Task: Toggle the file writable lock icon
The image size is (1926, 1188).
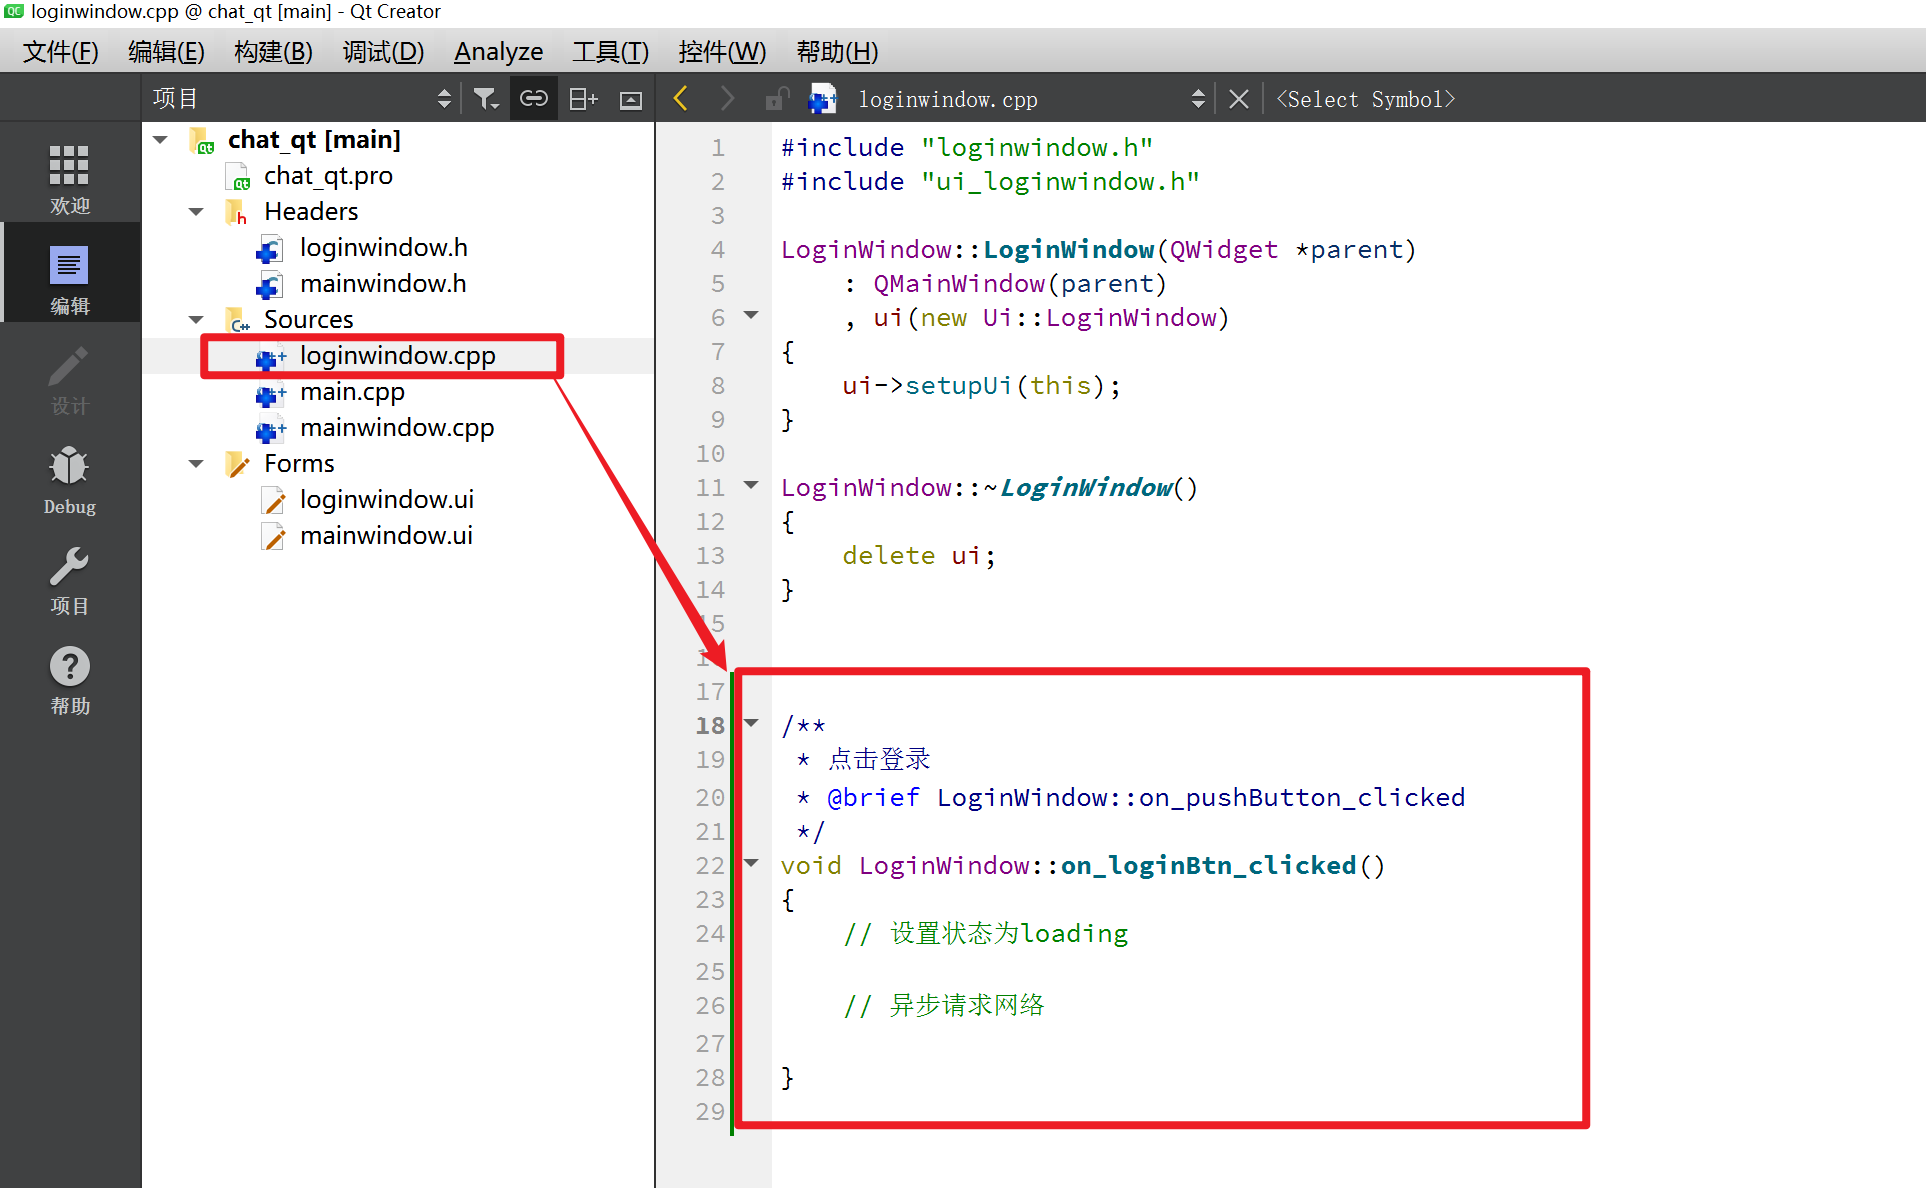Action: [x=776, y=99]
